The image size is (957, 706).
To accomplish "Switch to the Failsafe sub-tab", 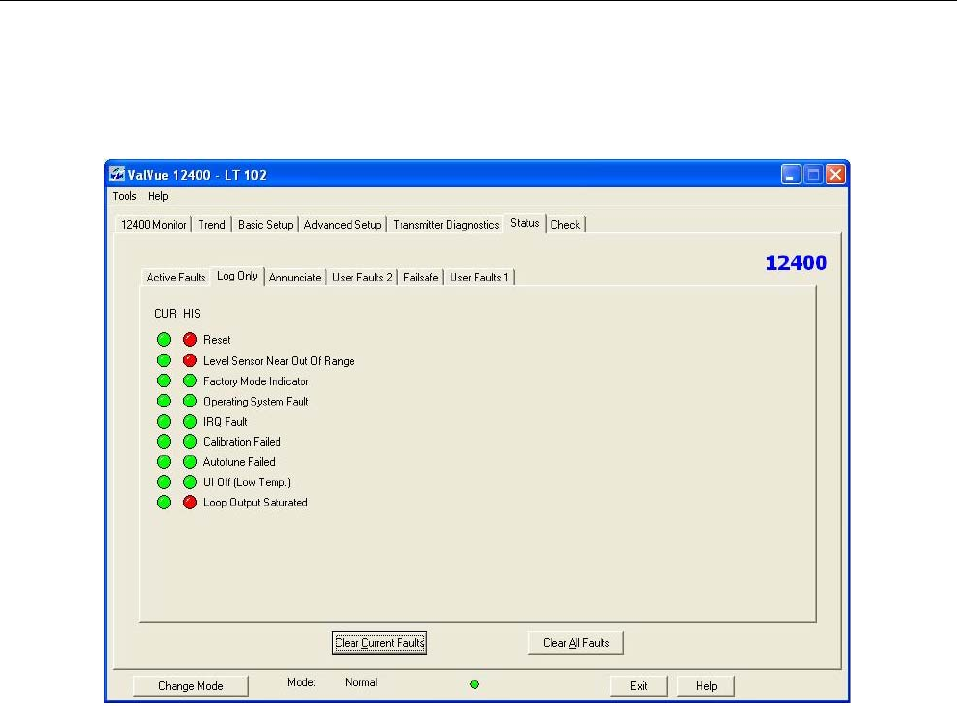I will tap(421, 277).
